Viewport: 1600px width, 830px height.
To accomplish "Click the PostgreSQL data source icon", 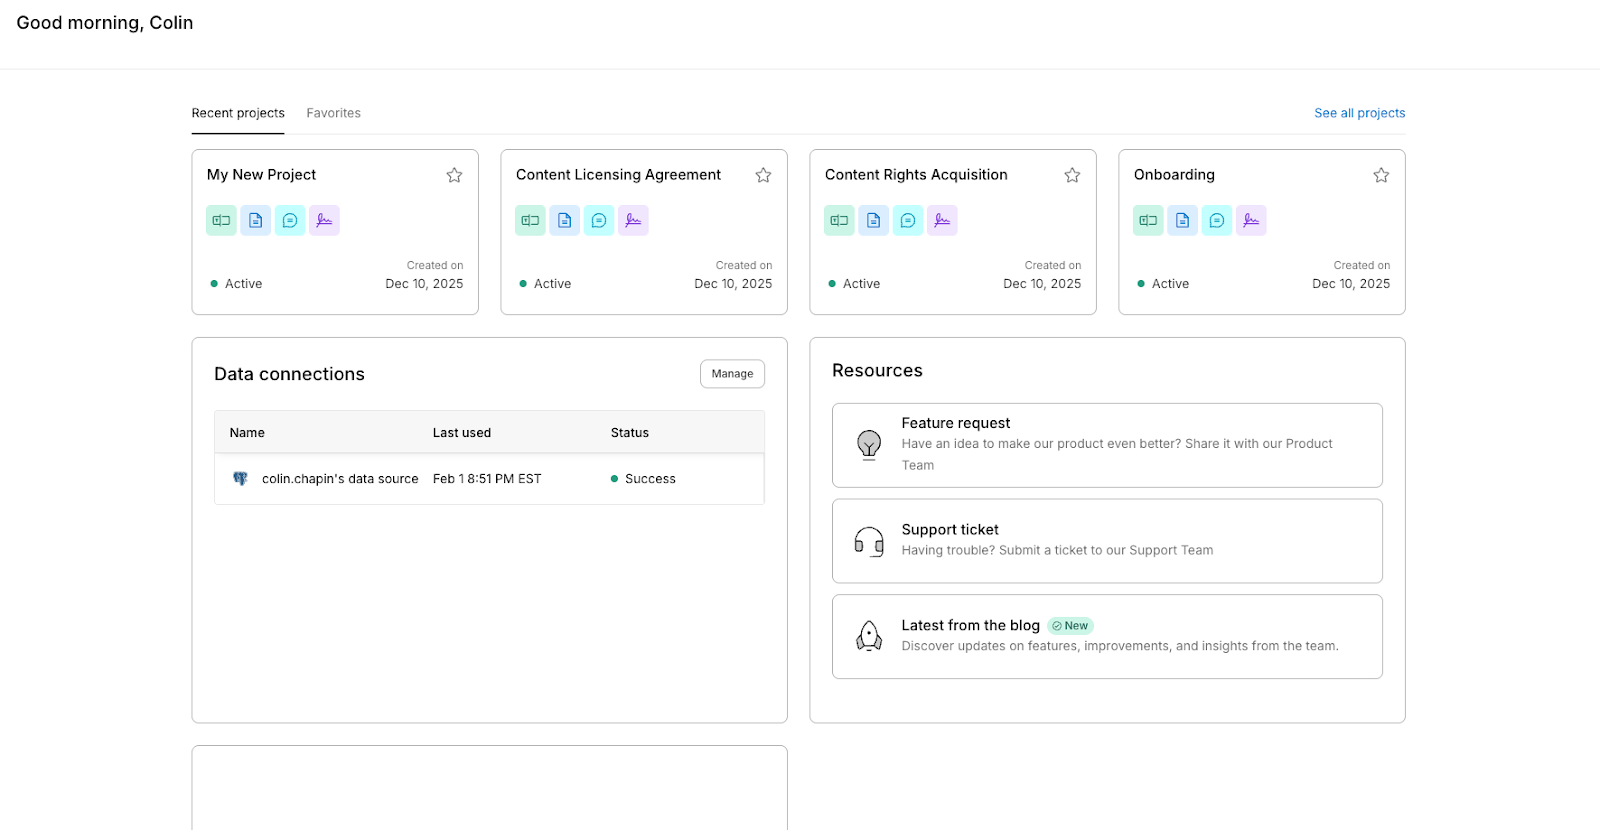I will 240,479.
